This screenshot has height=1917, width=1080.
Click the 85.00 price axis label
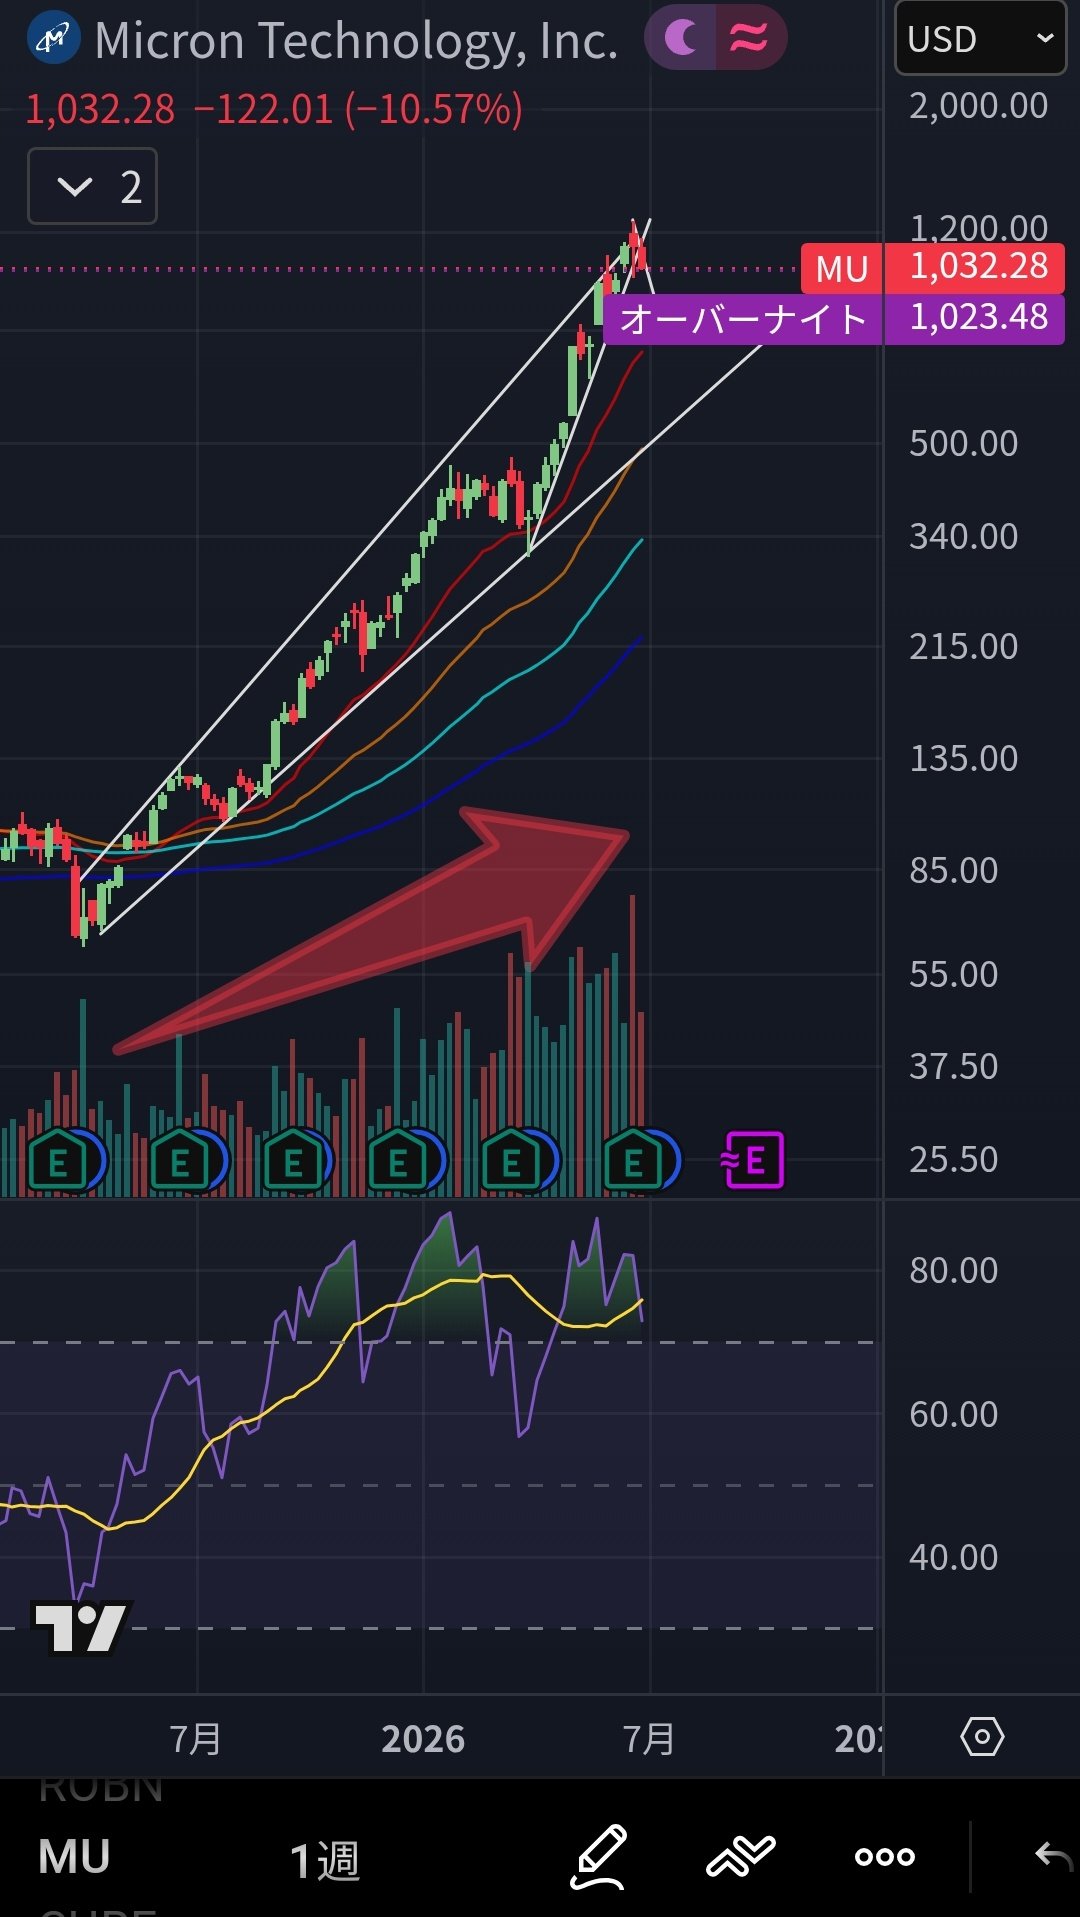coord(953,870)
